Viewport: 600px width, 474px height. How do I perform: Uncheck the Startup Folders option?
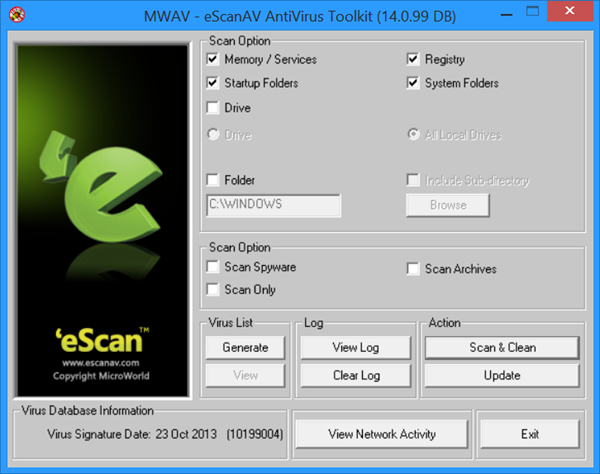coord(213,83)
